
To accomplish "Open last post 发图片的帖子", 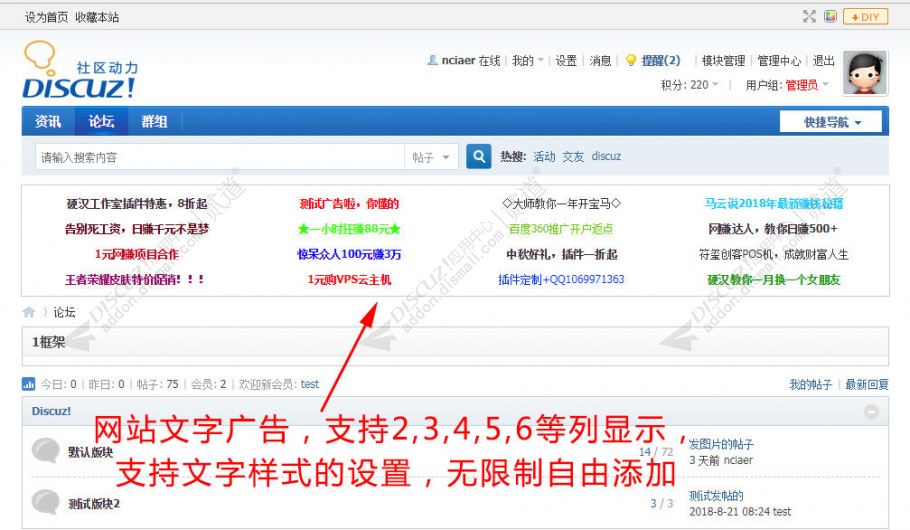I will [x=721, y=445].
